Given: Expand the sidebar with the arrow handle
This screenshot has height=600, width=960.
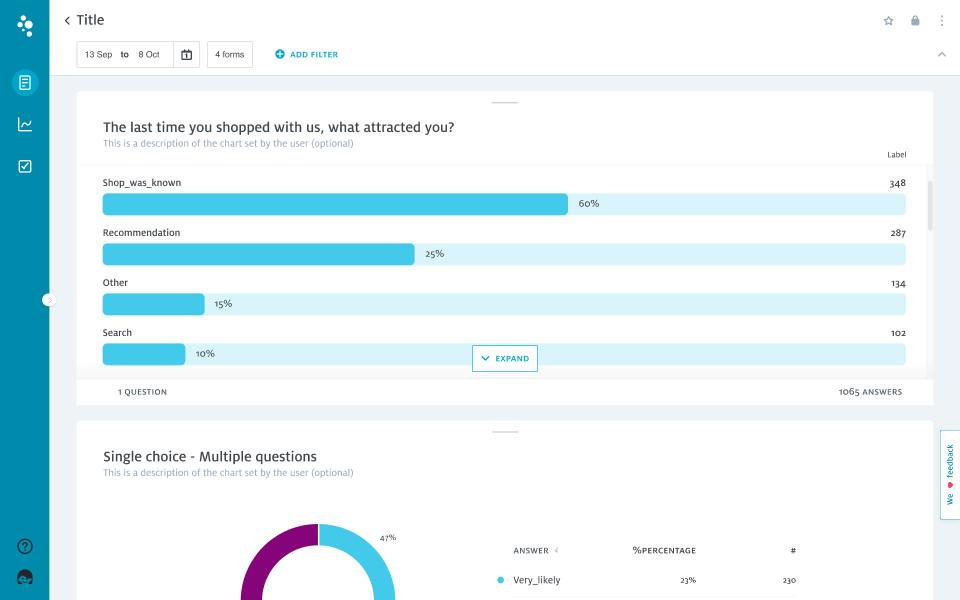Looking at the screenshot, I should (x=49, y=300).
